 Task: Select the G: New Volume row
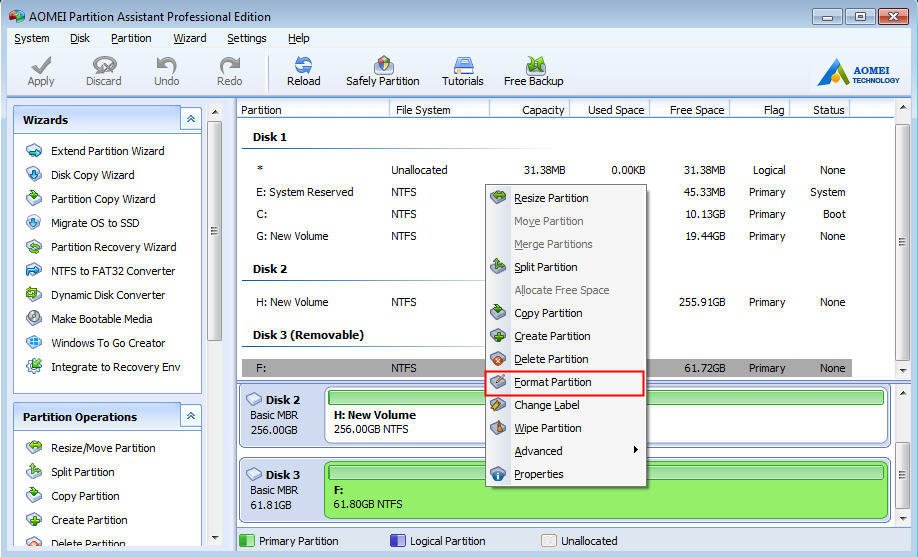click(x=547, y=236)
